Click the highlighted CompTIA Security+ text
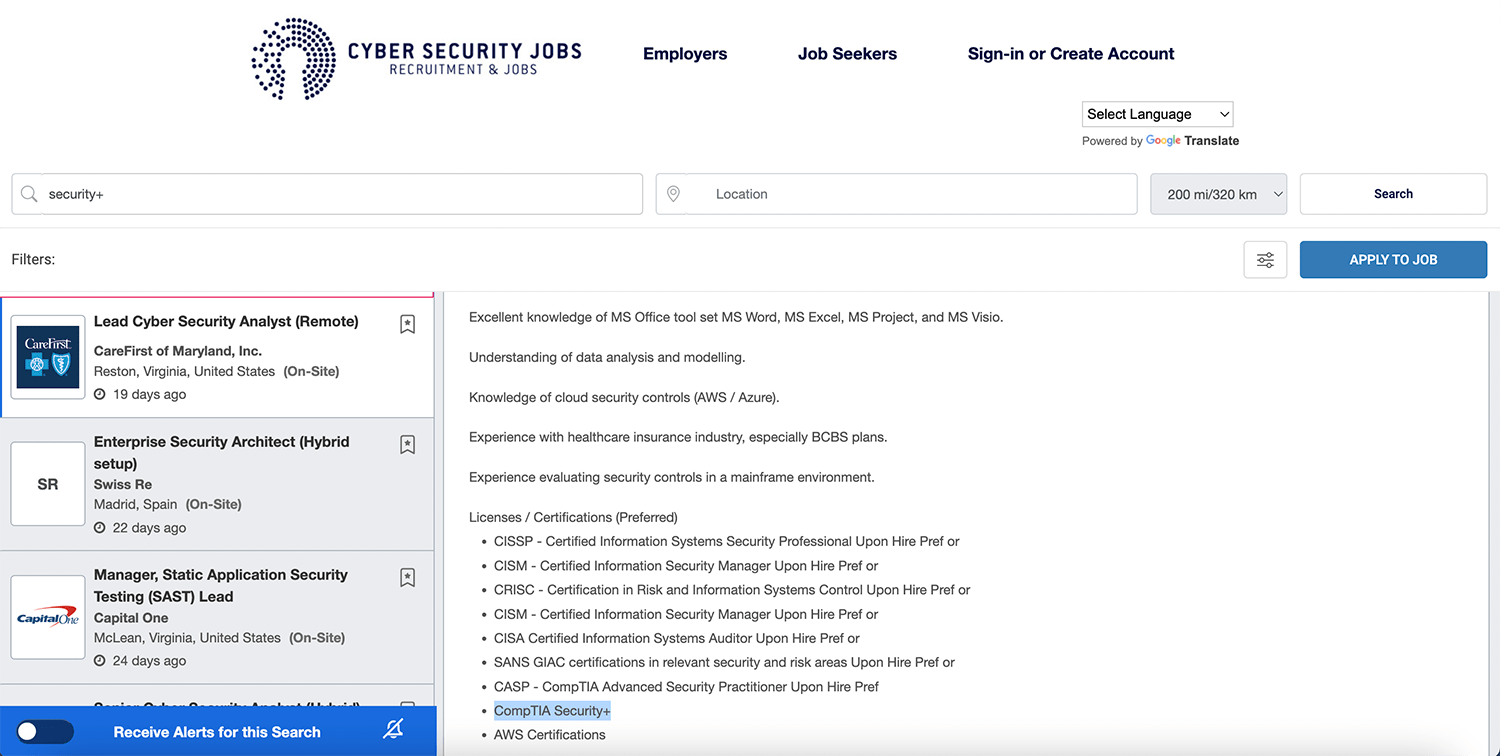 (552, 711)
